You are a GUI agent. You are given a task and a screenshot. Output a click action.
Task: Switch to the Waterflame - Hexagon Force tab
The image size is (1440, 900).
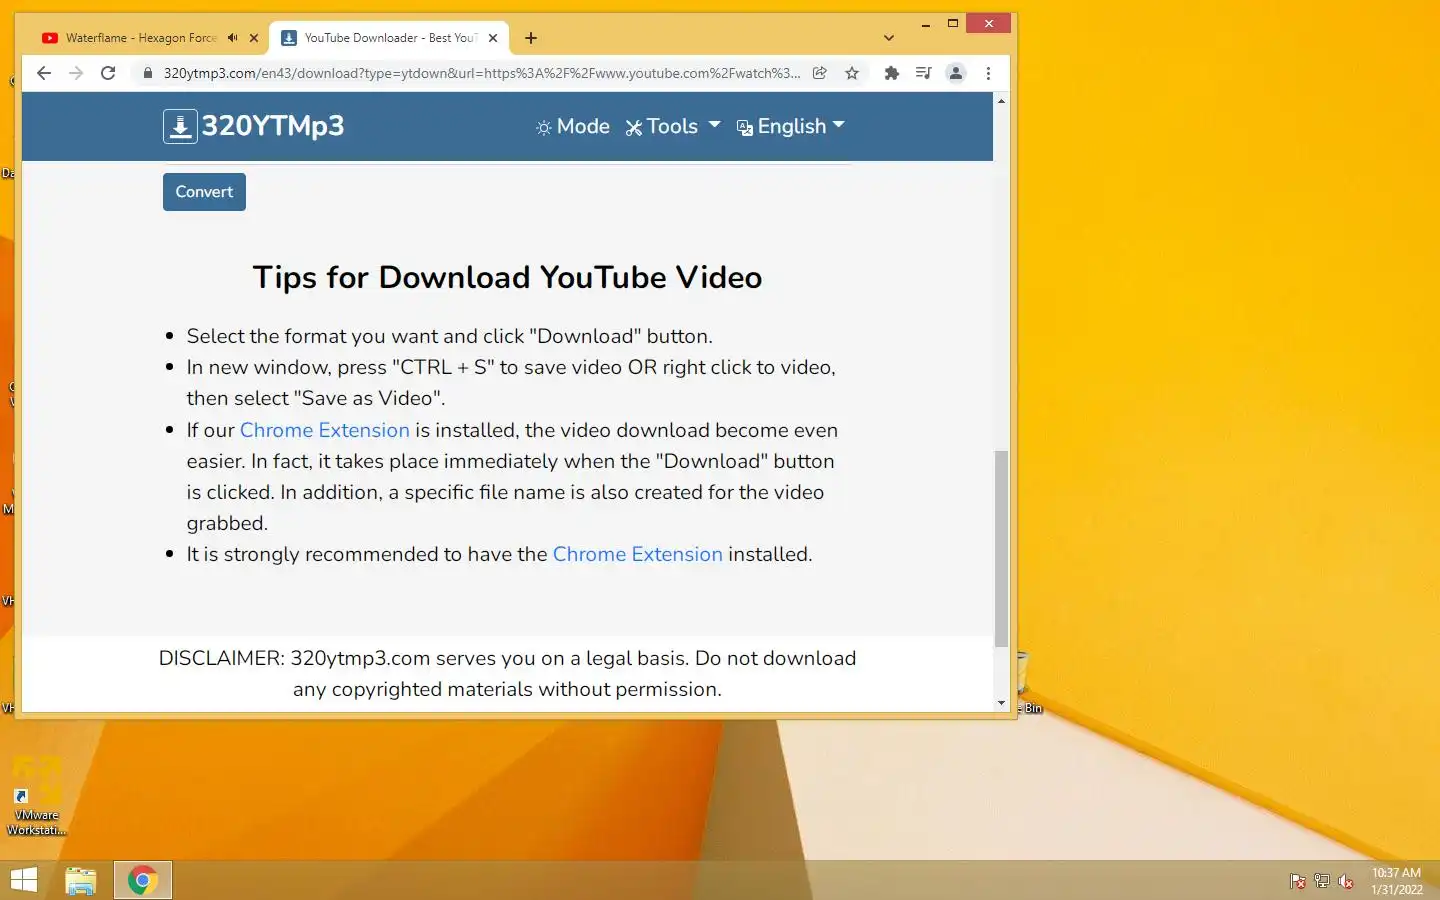140,38
